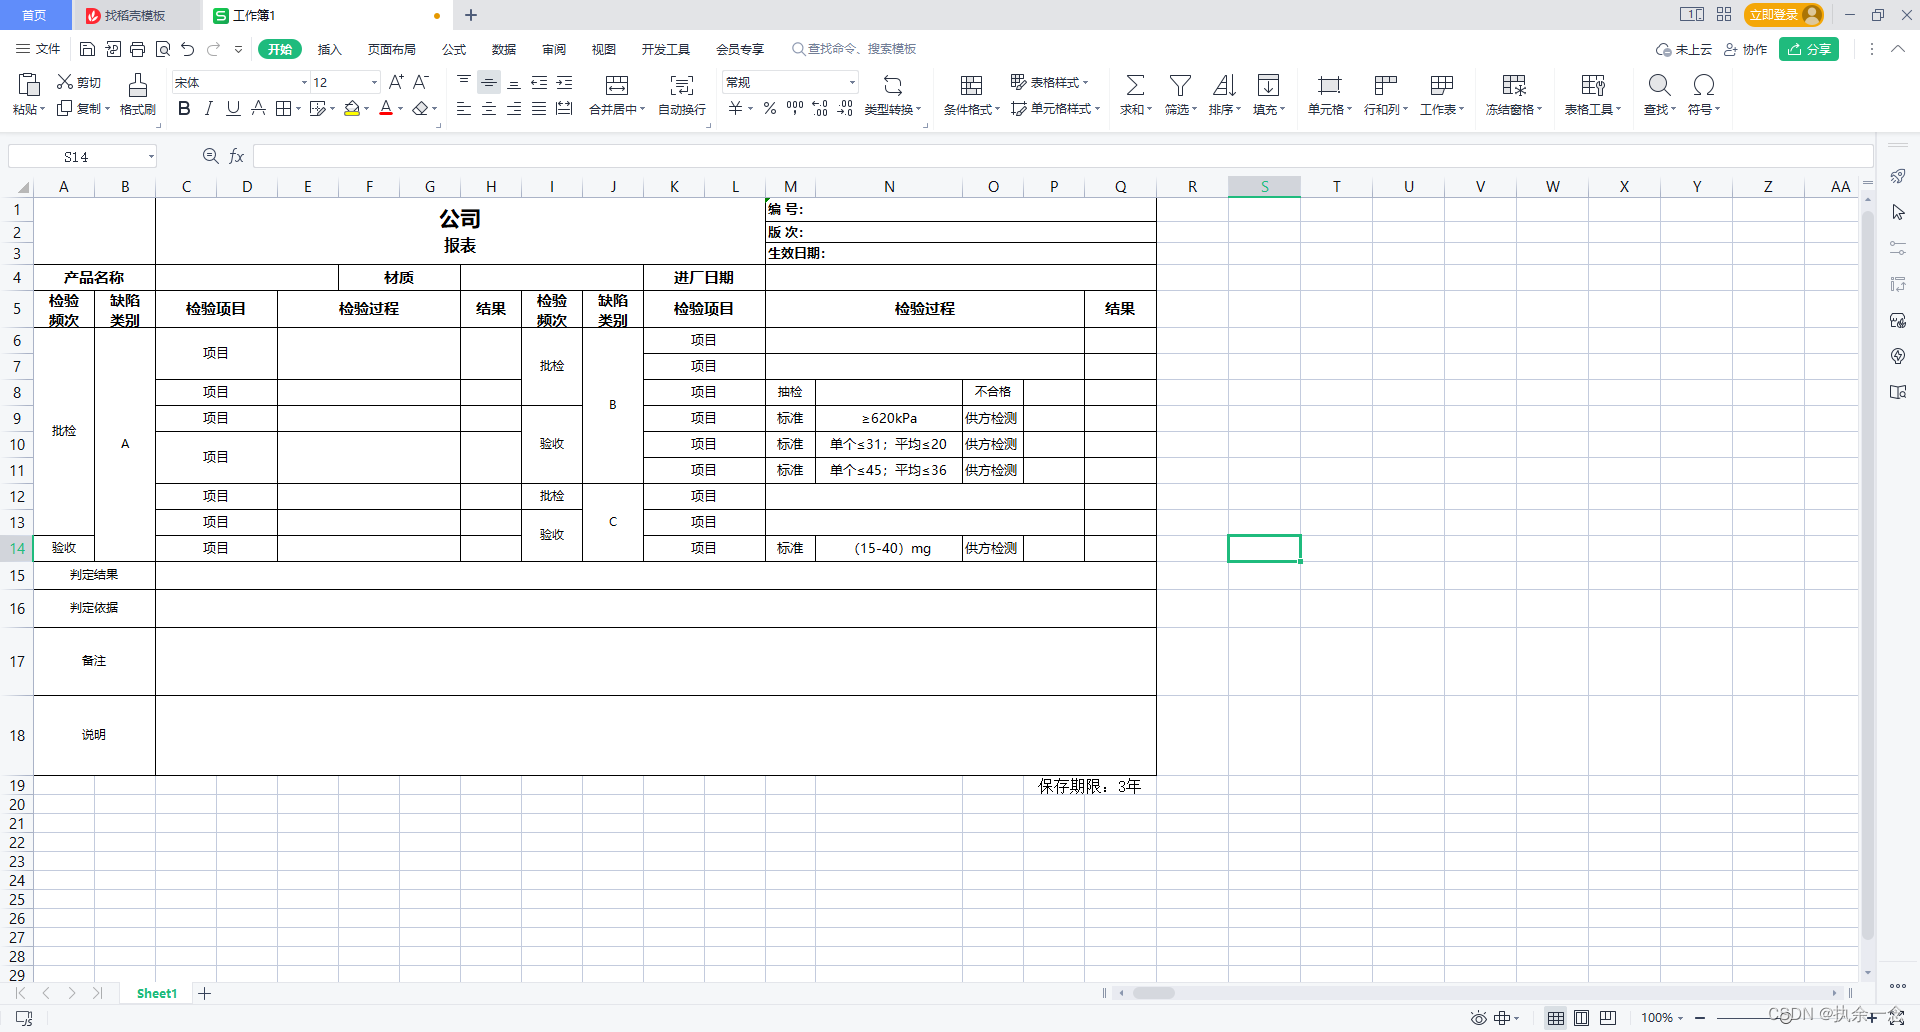This screenshot has width=1920, height=1032.
Task: Toggle horizontal center alignment
Action: click(x=489, y=108)
